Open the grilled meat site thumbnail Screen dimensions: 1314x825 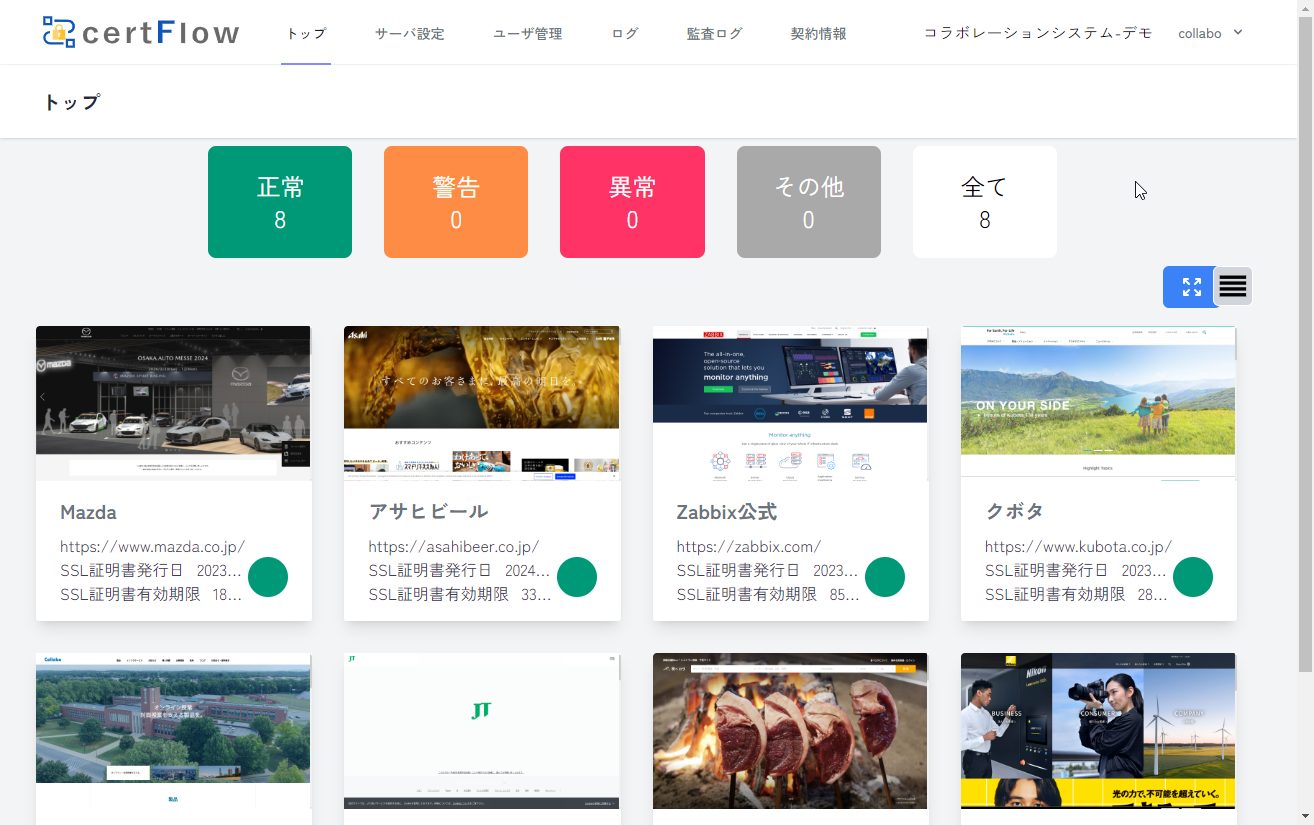click(x=790, y=731)
